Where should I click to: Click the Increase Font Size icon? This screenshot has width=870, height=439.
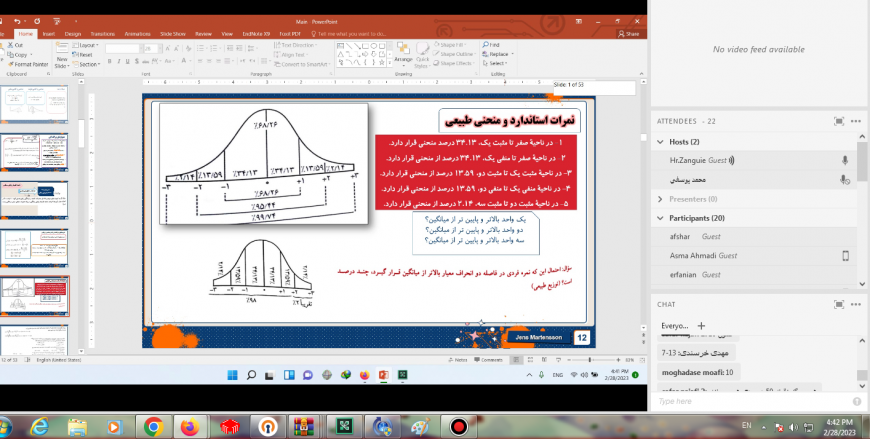click(168, 49)
